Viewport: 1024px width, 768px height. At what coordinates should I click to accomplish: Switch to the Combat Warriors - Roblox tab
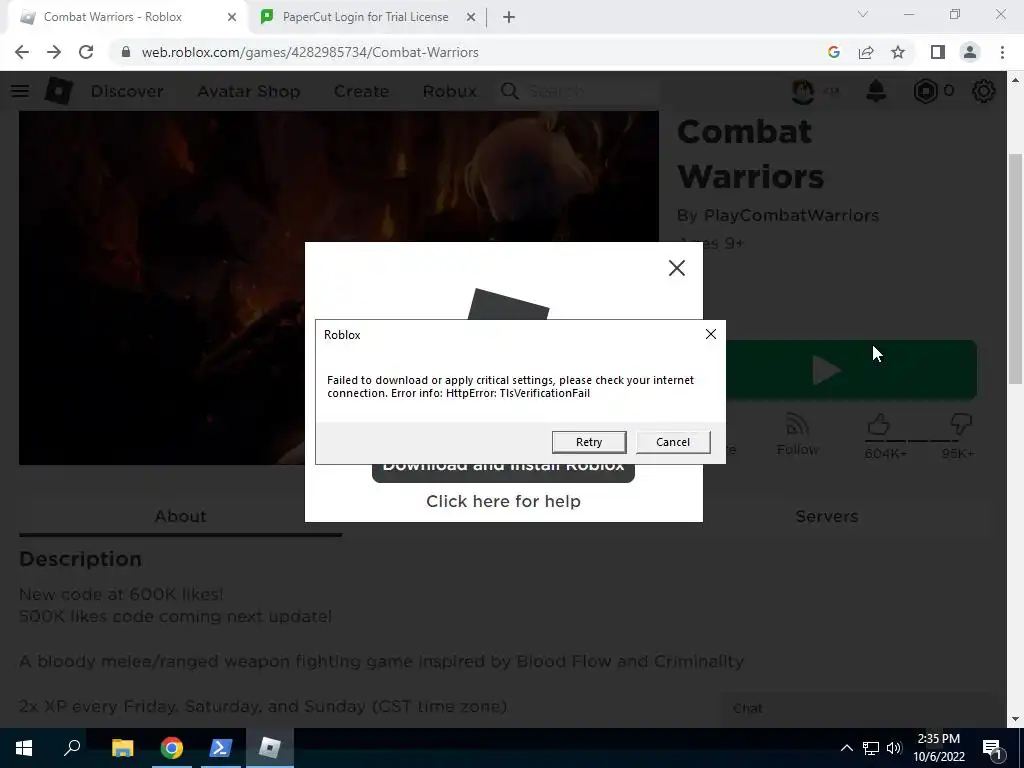[x=127, y=17]
